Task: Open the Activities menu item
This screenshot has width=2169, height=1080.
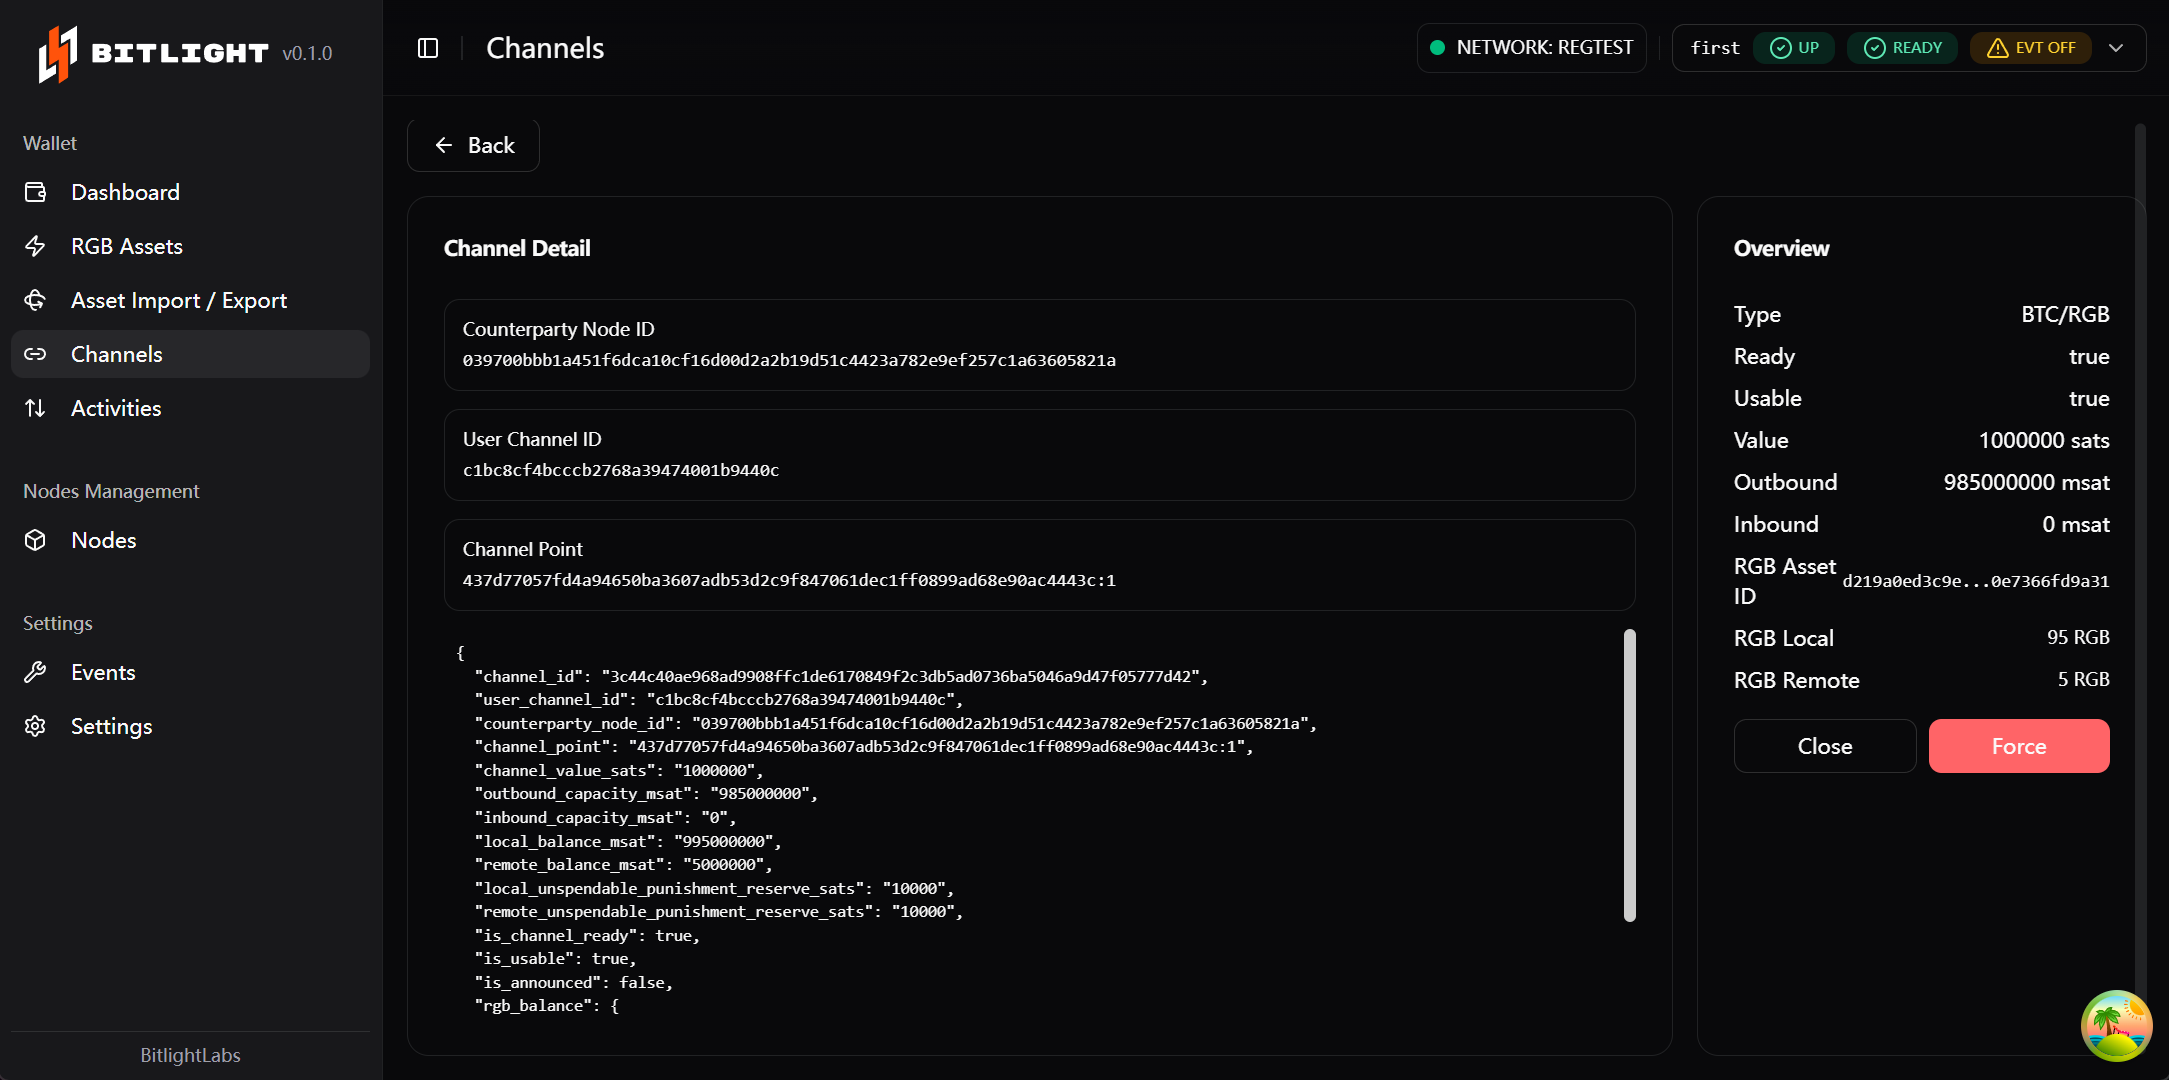Action: [x=116, y=408]
